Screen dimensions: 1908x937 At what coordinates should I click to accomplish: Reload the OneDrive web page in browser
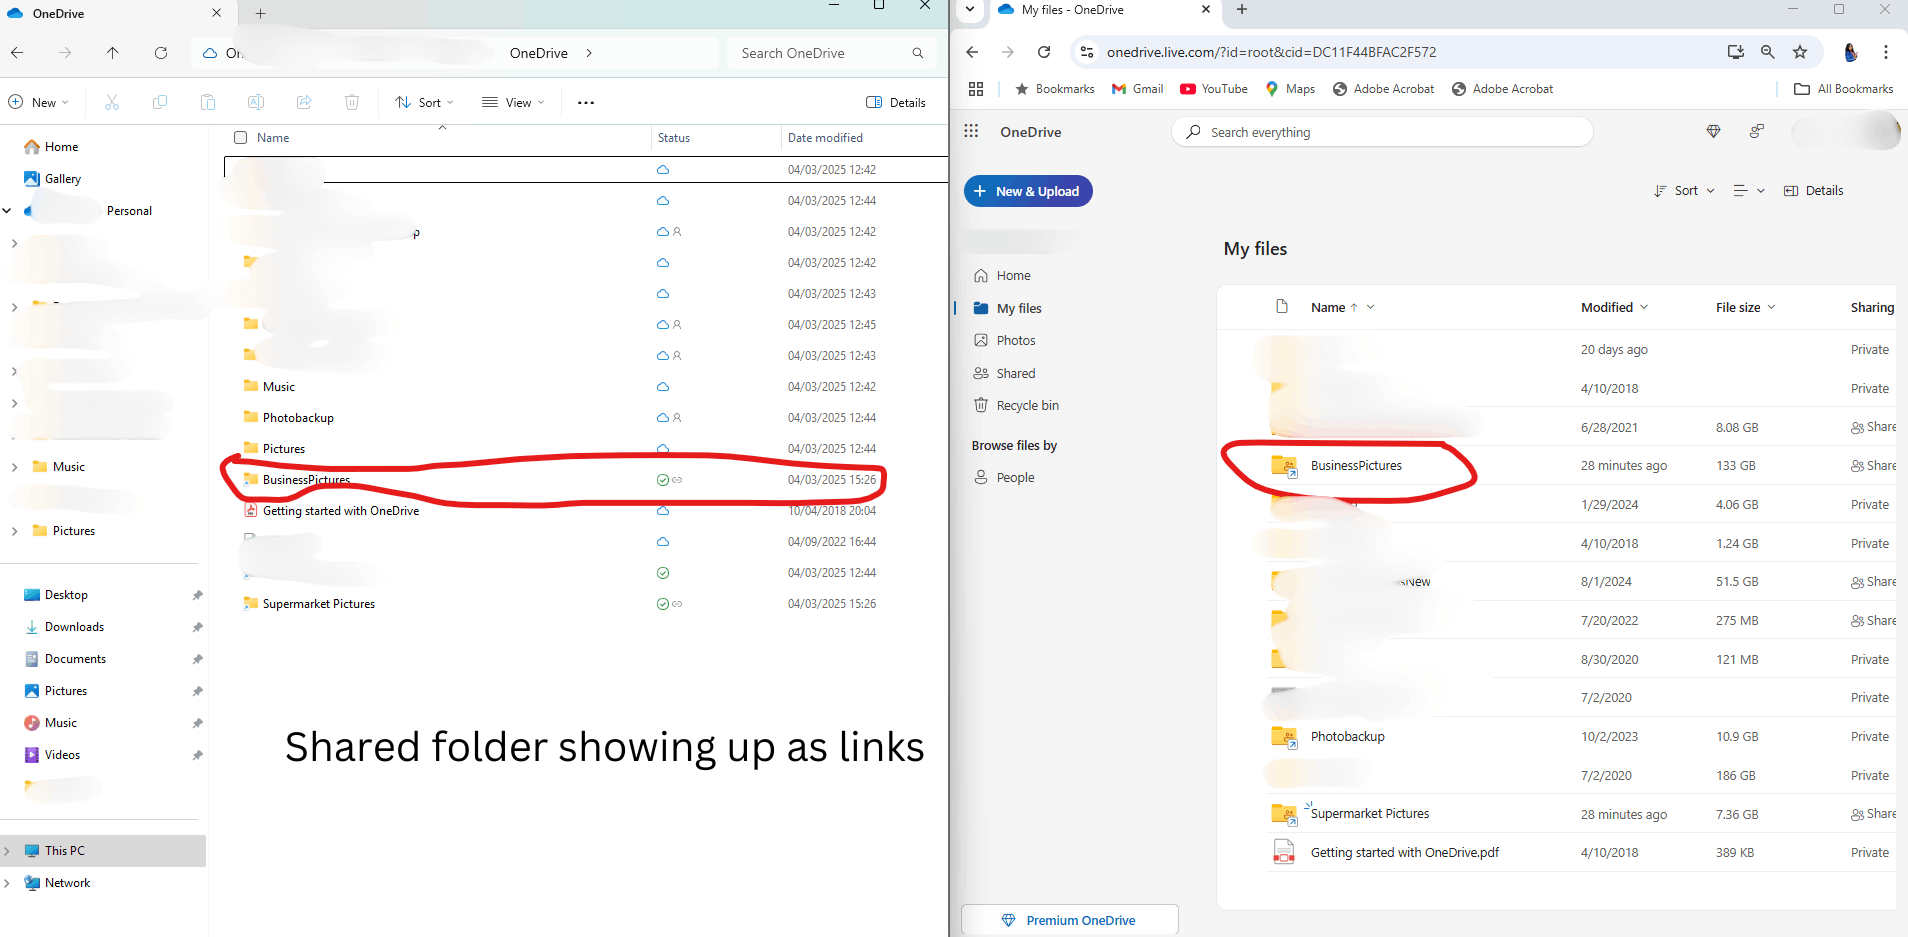1044,52
